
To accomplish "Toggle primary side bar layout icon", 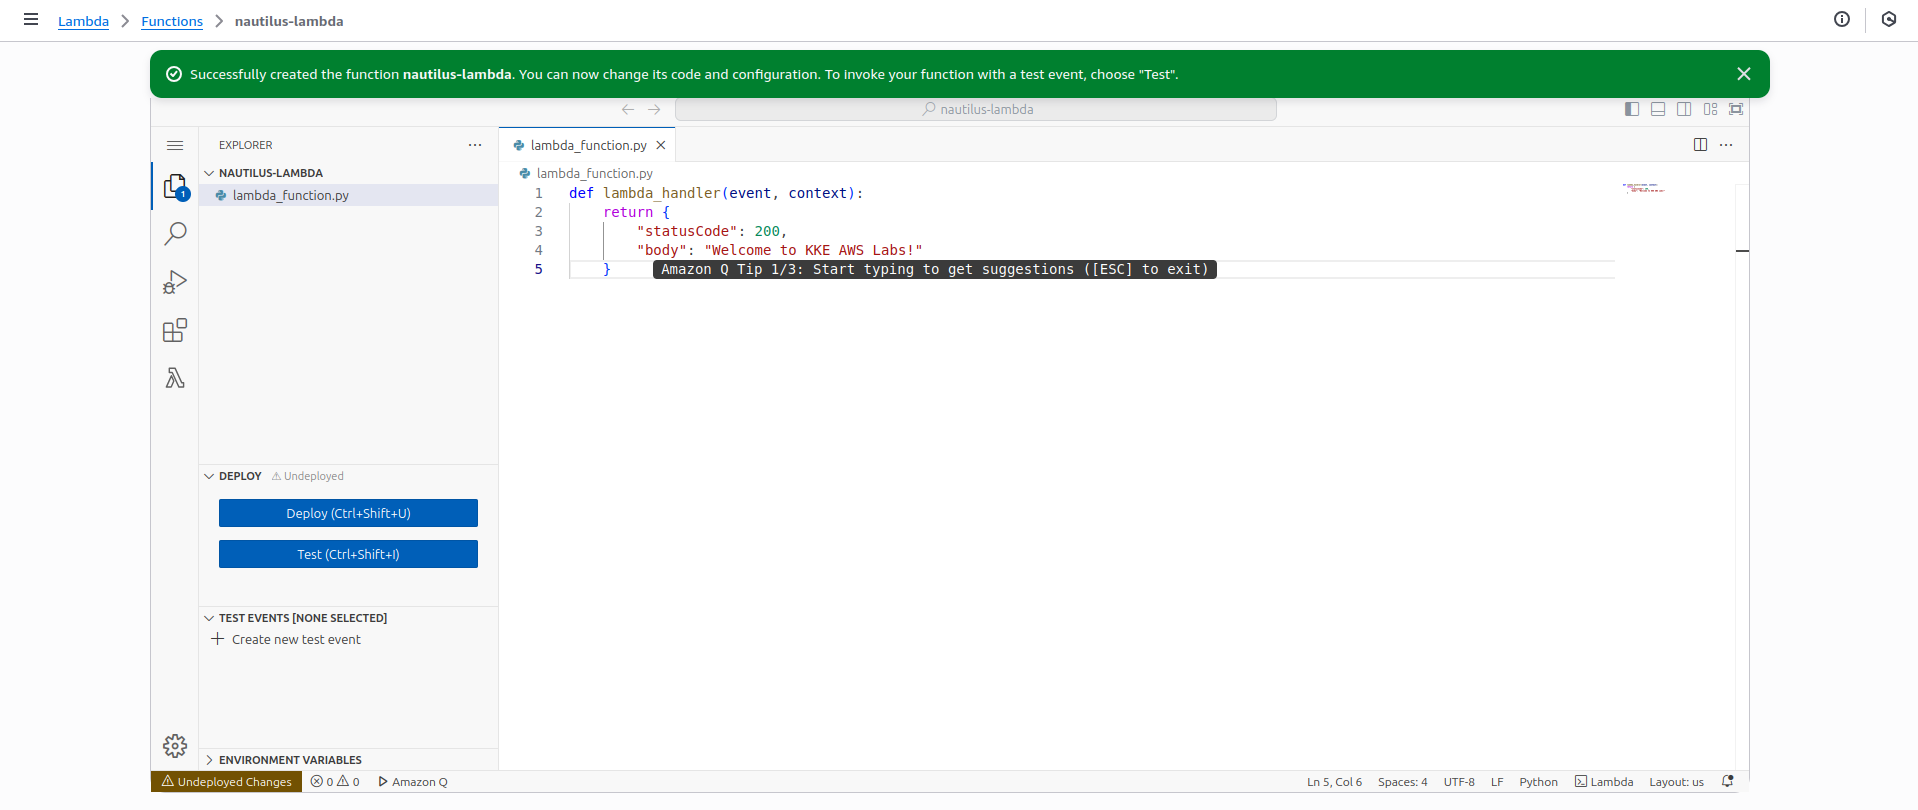I will pyautogui.click(x=1632, y=109).
